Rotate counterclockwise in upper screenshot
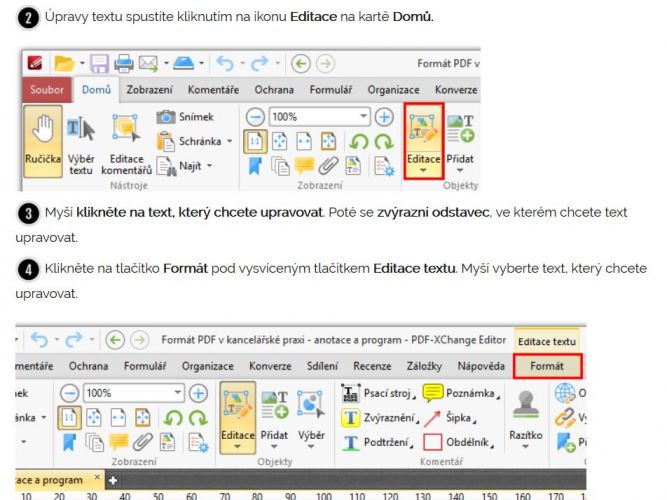This screenshot has width=667, height=500. (359, 142)
